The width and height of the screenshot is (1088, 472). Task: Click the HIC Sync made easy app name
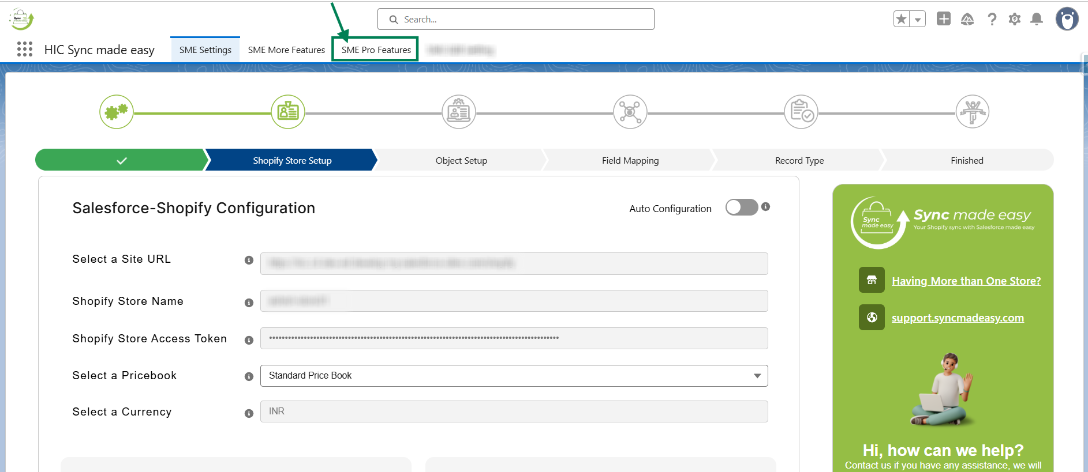click(x=99, y=50)
